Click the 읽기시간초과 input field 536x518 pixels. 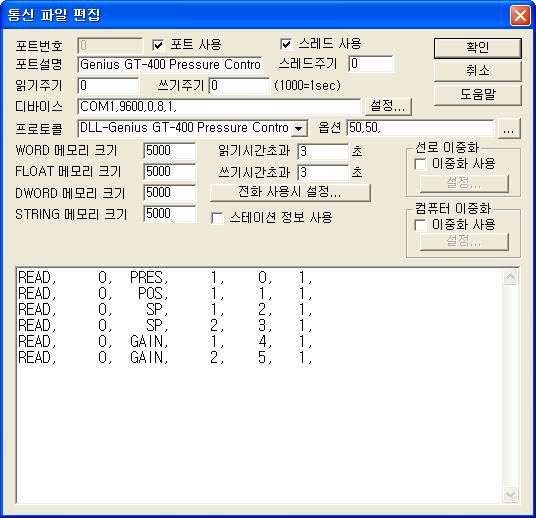click(x=323, y=151)
